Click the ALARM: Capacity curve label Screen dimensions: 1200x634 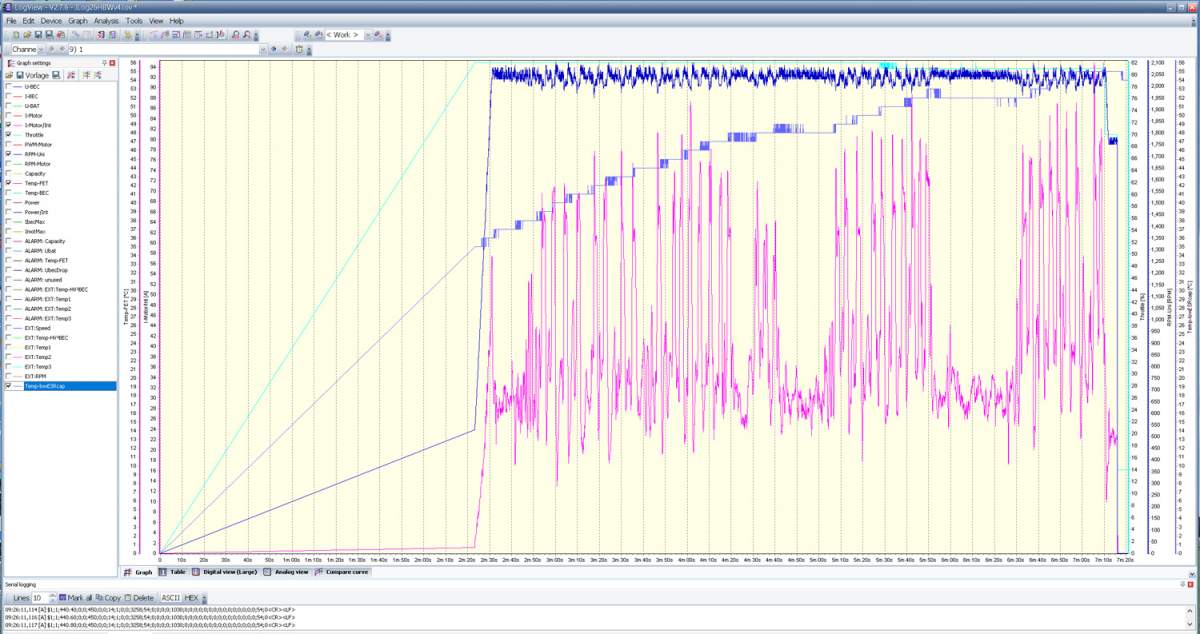(x=45, y=241)
